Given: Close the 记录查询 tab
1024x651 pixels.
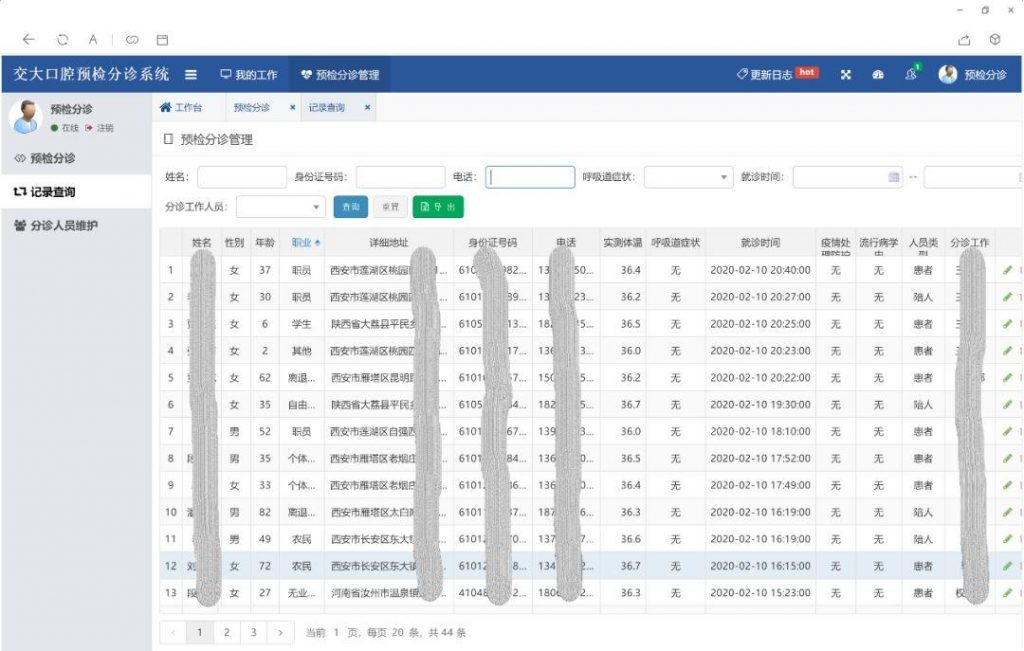Looking at the screenshot, I should 367,107.
